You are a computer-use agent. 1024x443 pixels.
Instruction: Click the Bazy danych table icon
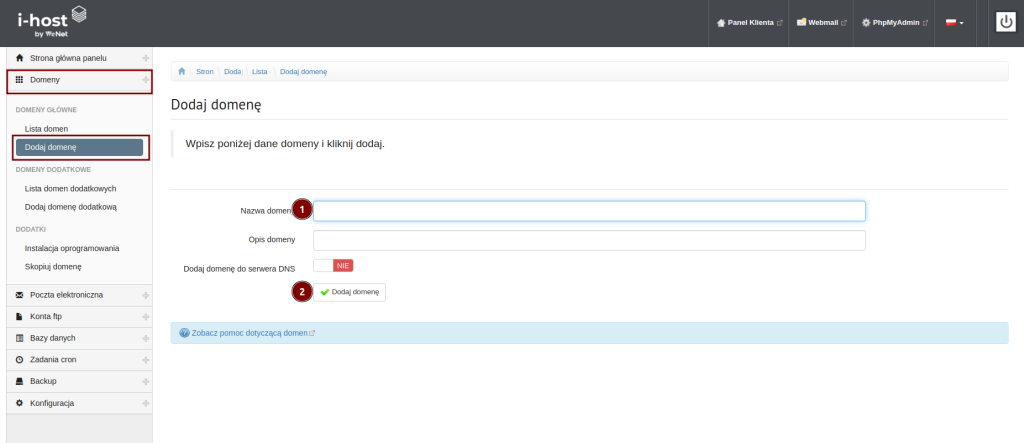tap(19, 338)
